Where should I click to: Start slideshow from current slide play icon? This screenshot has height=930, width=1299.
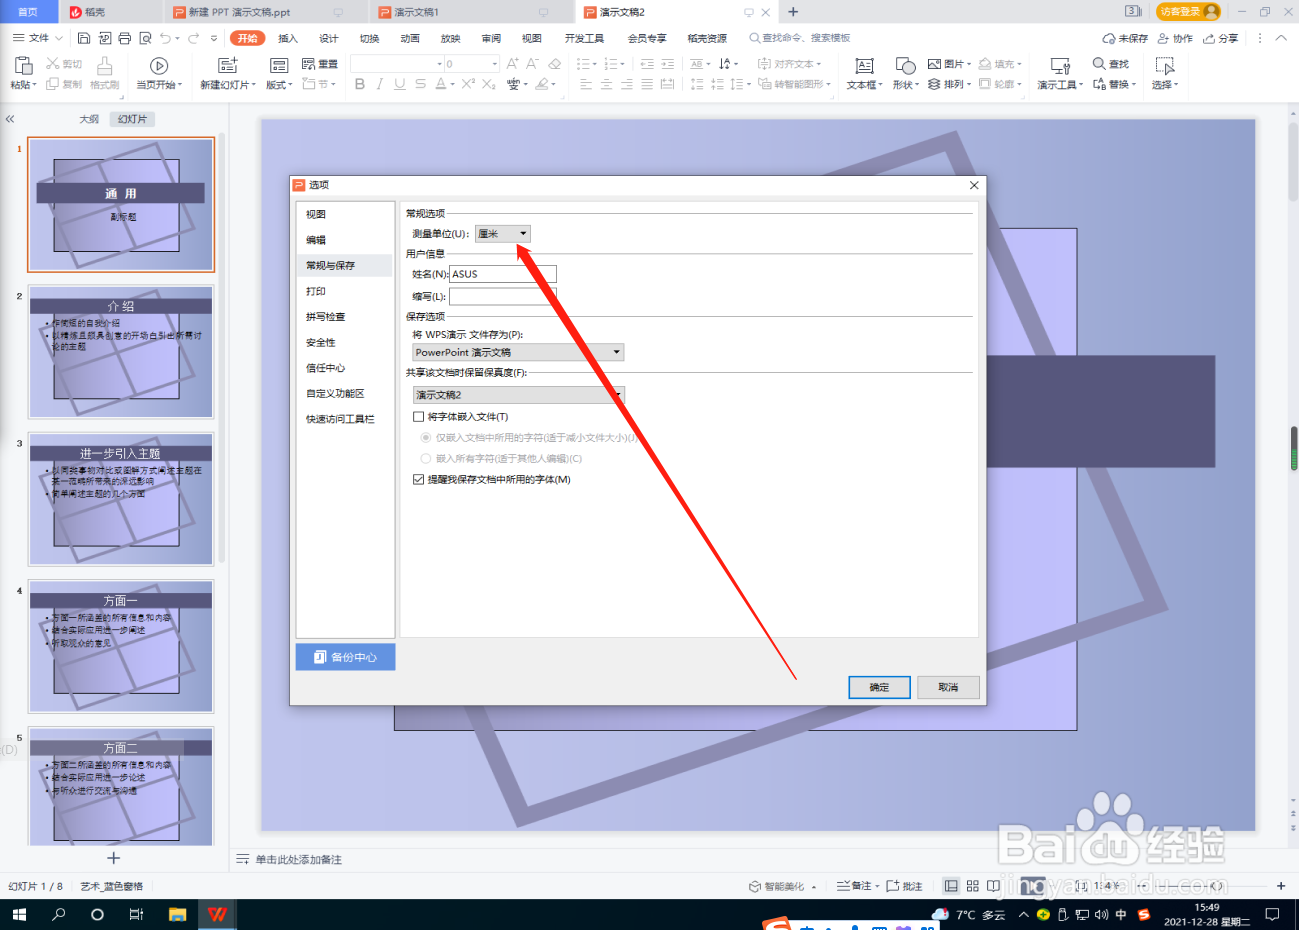click(159, 66)
